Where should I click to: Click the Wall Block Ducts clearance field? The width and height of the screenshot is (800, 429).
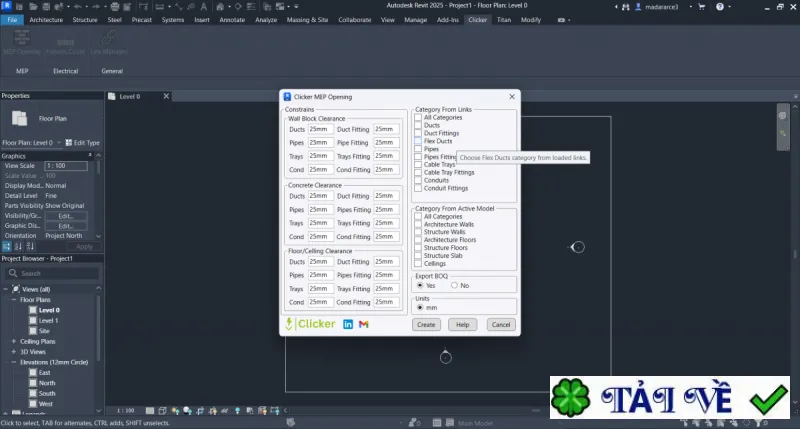point(320,129)
